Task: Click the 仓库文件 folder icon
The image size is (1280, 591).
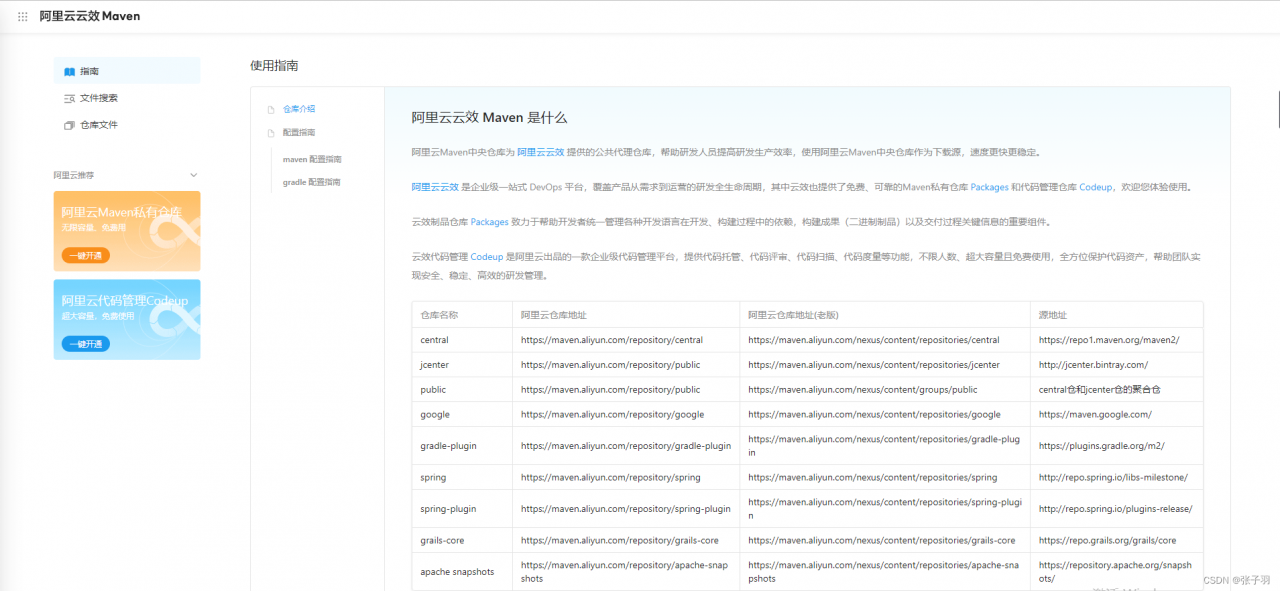Action: 69,125
